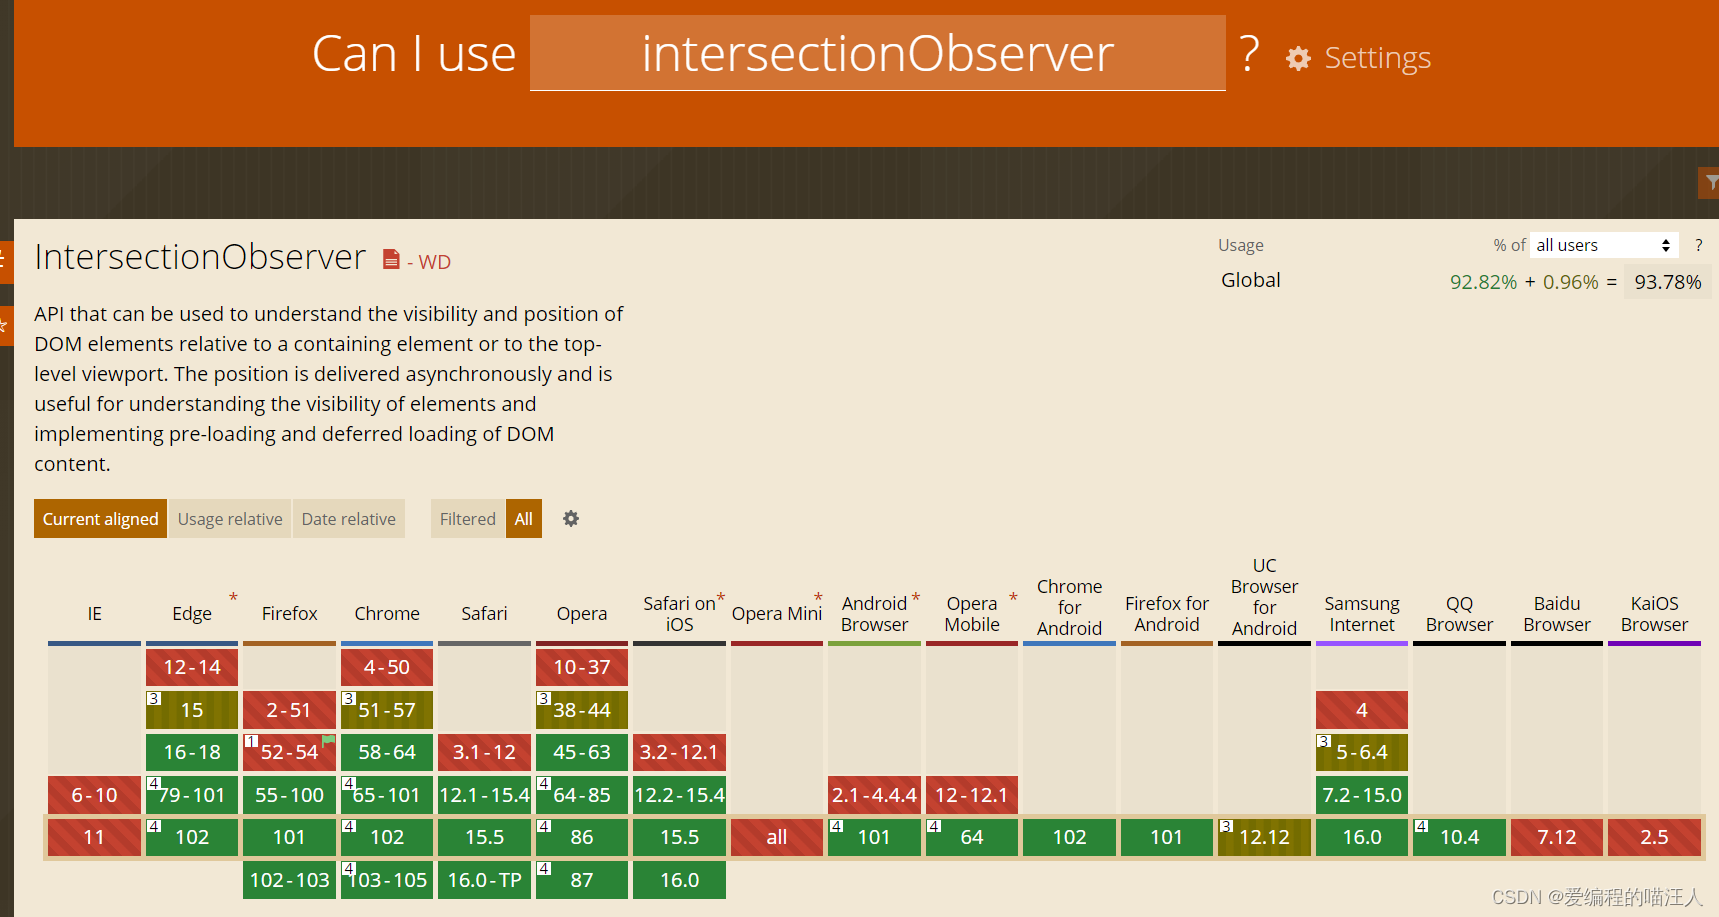This screenshot has width=1719, height=917.
Task: Select the Edge 79-101 cell
Action: tap(192, 795)
